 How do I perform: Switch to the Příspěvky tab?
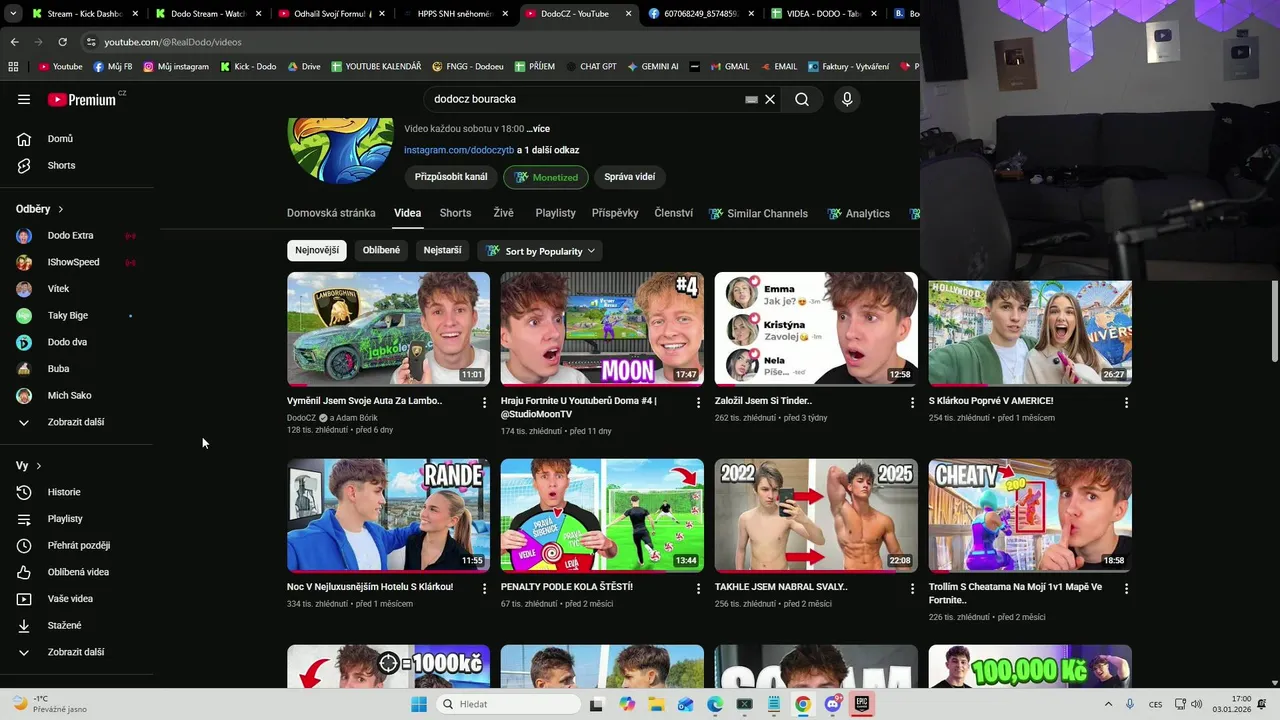coord(615,213)
